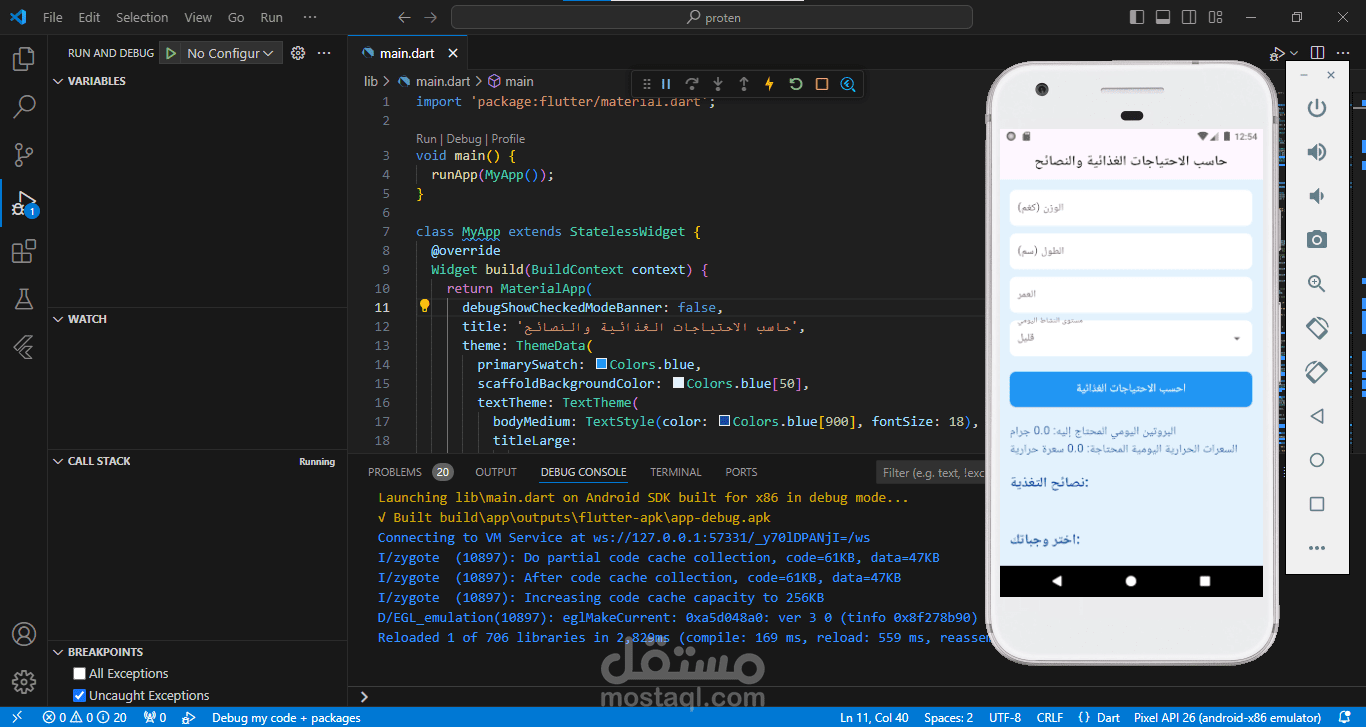Open the Extensions view

[23, 251]
